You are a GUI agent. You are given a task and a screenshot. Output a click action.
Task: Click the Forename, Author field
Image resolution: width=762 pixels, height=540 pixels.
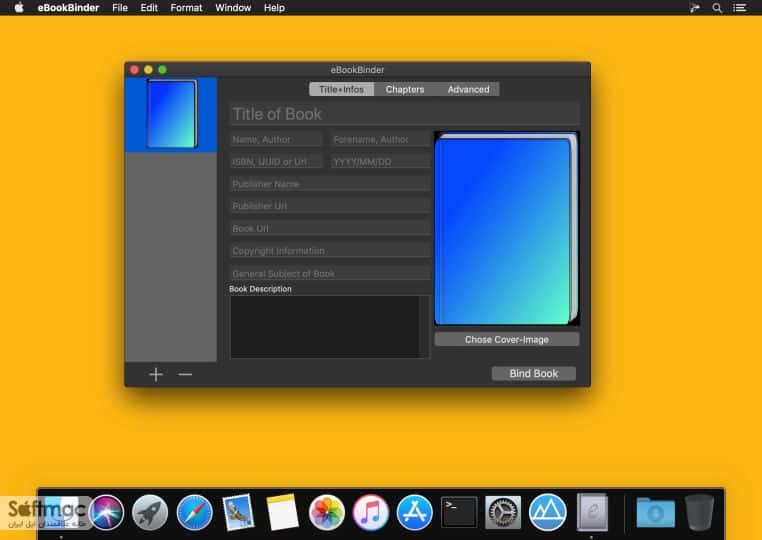click(380, 139)
